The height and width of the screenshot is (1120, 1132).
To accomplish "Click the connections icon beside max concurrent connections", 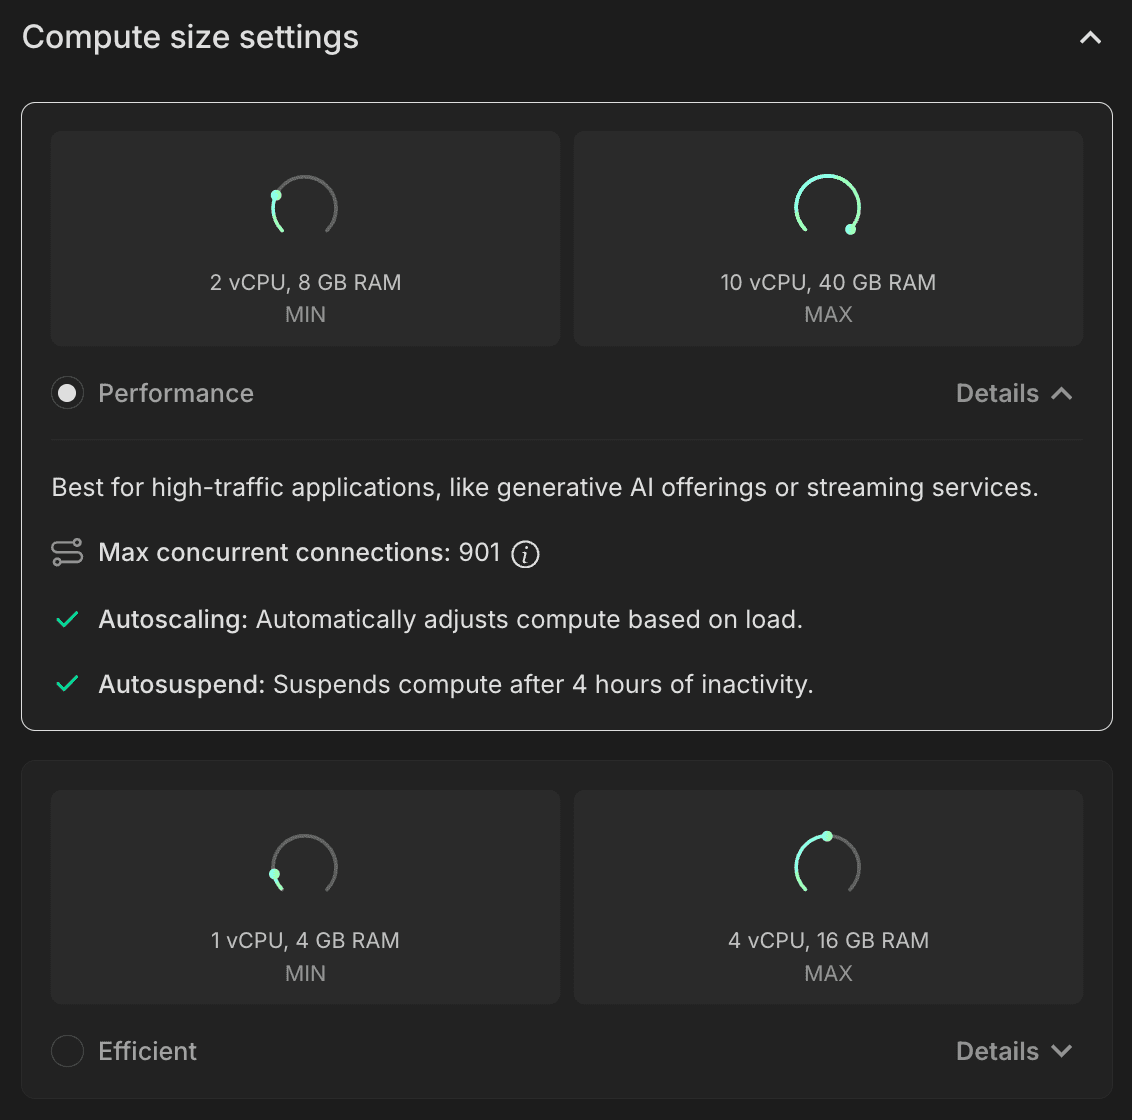I will (x=66, y=552).
